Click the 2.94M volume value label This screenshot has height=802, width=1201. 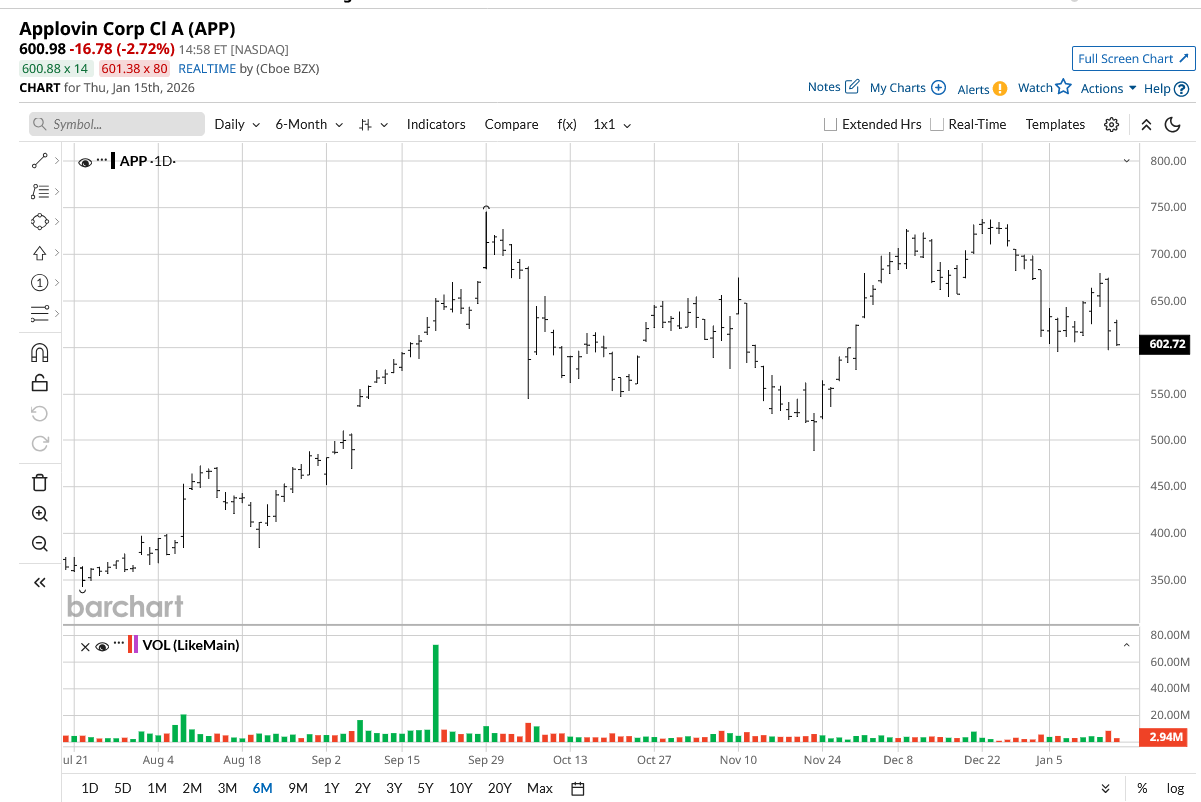point(1164,738)
